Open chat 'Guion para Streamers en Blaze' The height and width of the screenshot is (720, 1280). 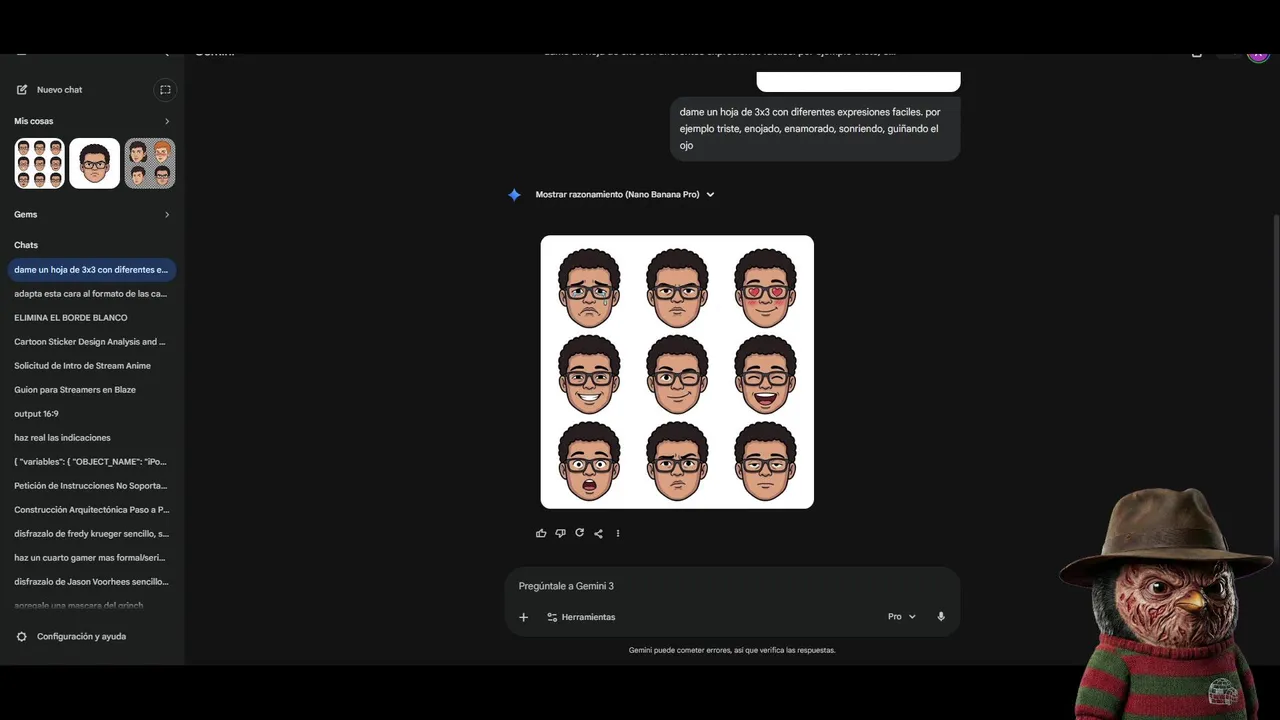(x=91, y=390)
